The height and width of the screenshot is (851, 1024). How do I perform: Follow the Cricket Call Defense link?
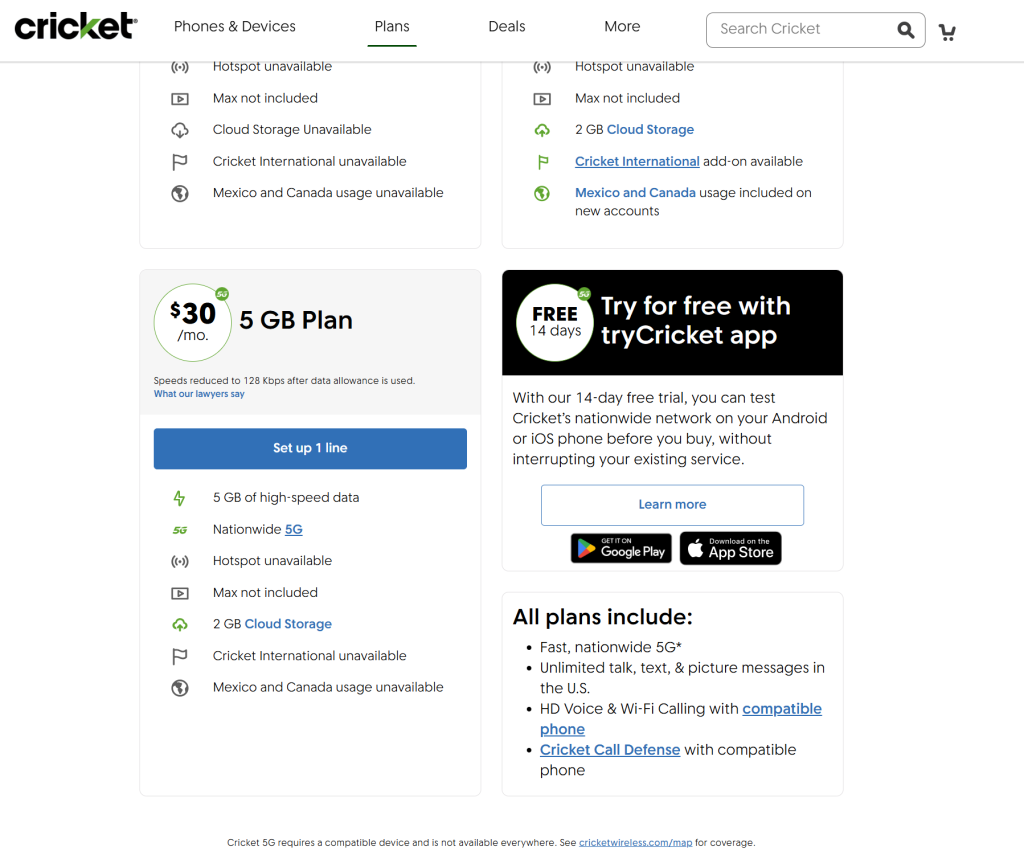click(610, 750)
